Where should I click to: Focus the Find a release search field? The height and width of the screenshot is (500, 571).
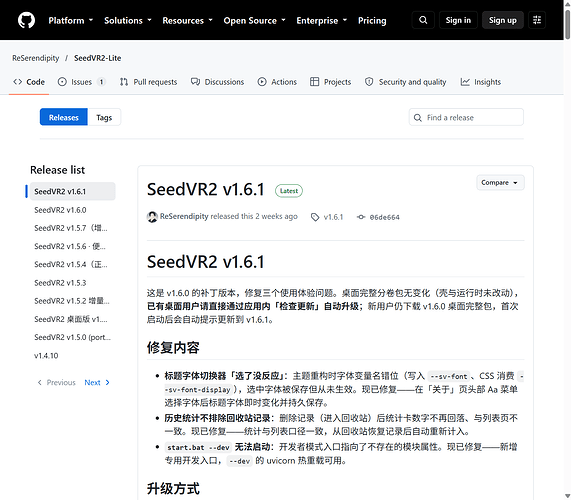(466, 117)
